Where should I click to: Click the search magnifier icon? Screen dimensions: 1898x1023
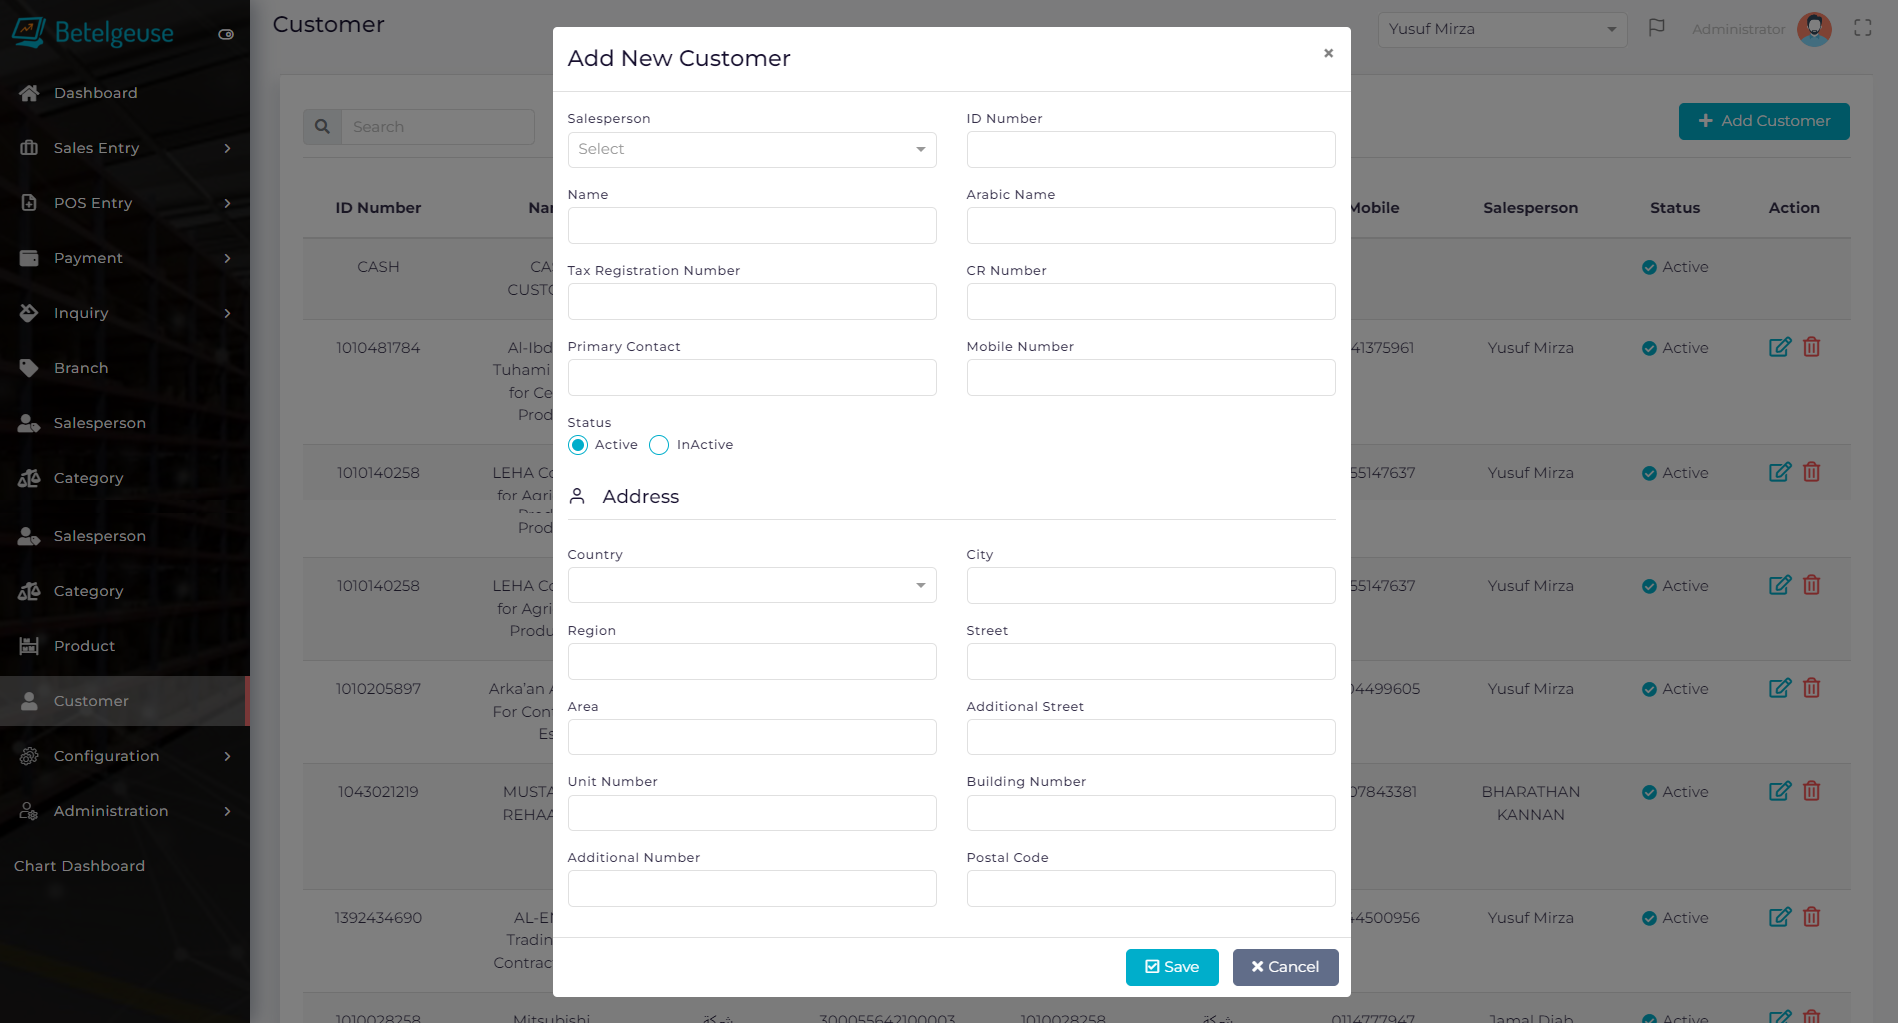coord(321,126)
